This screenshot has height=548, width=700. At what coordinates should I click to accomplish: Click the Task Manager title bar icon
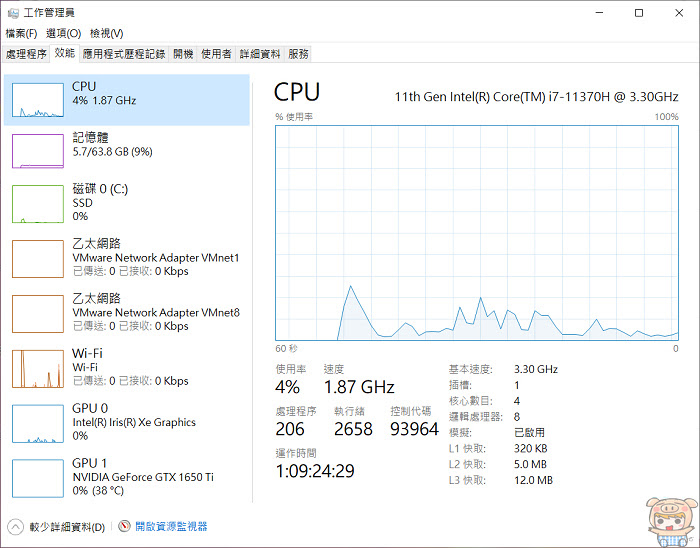pos(12,13)
